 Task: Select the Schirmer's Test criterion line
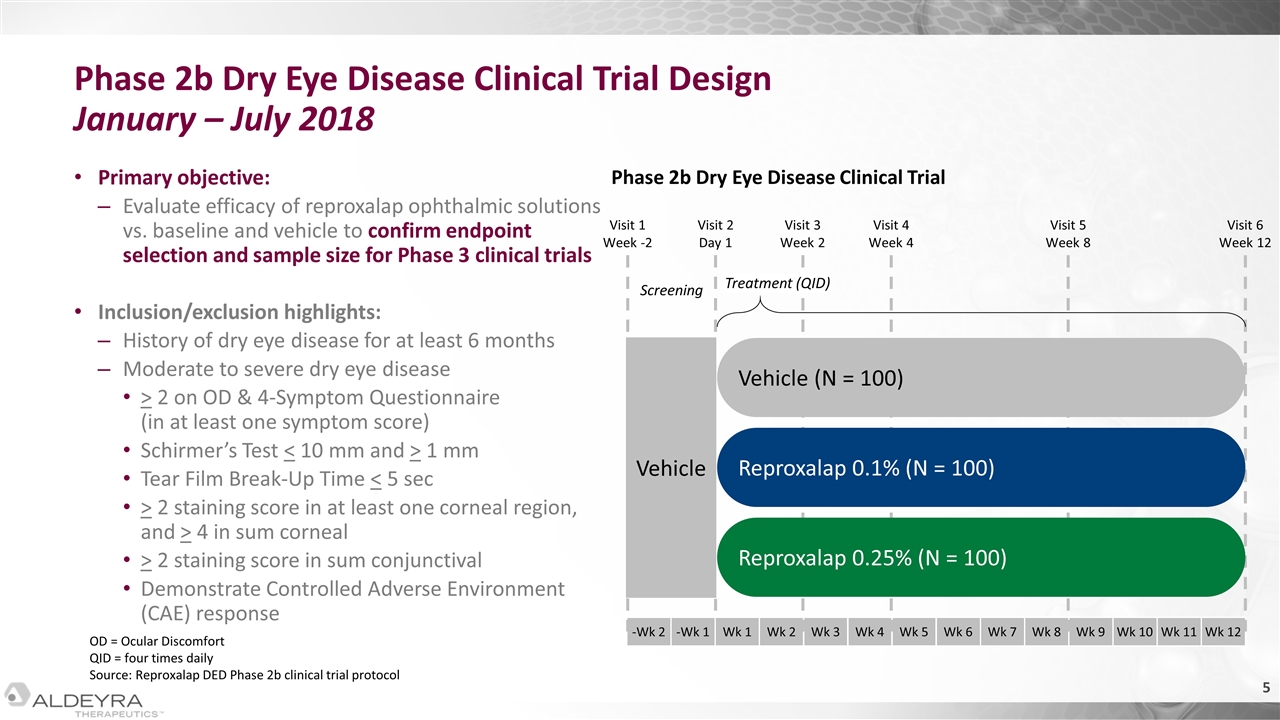point(310,450)
